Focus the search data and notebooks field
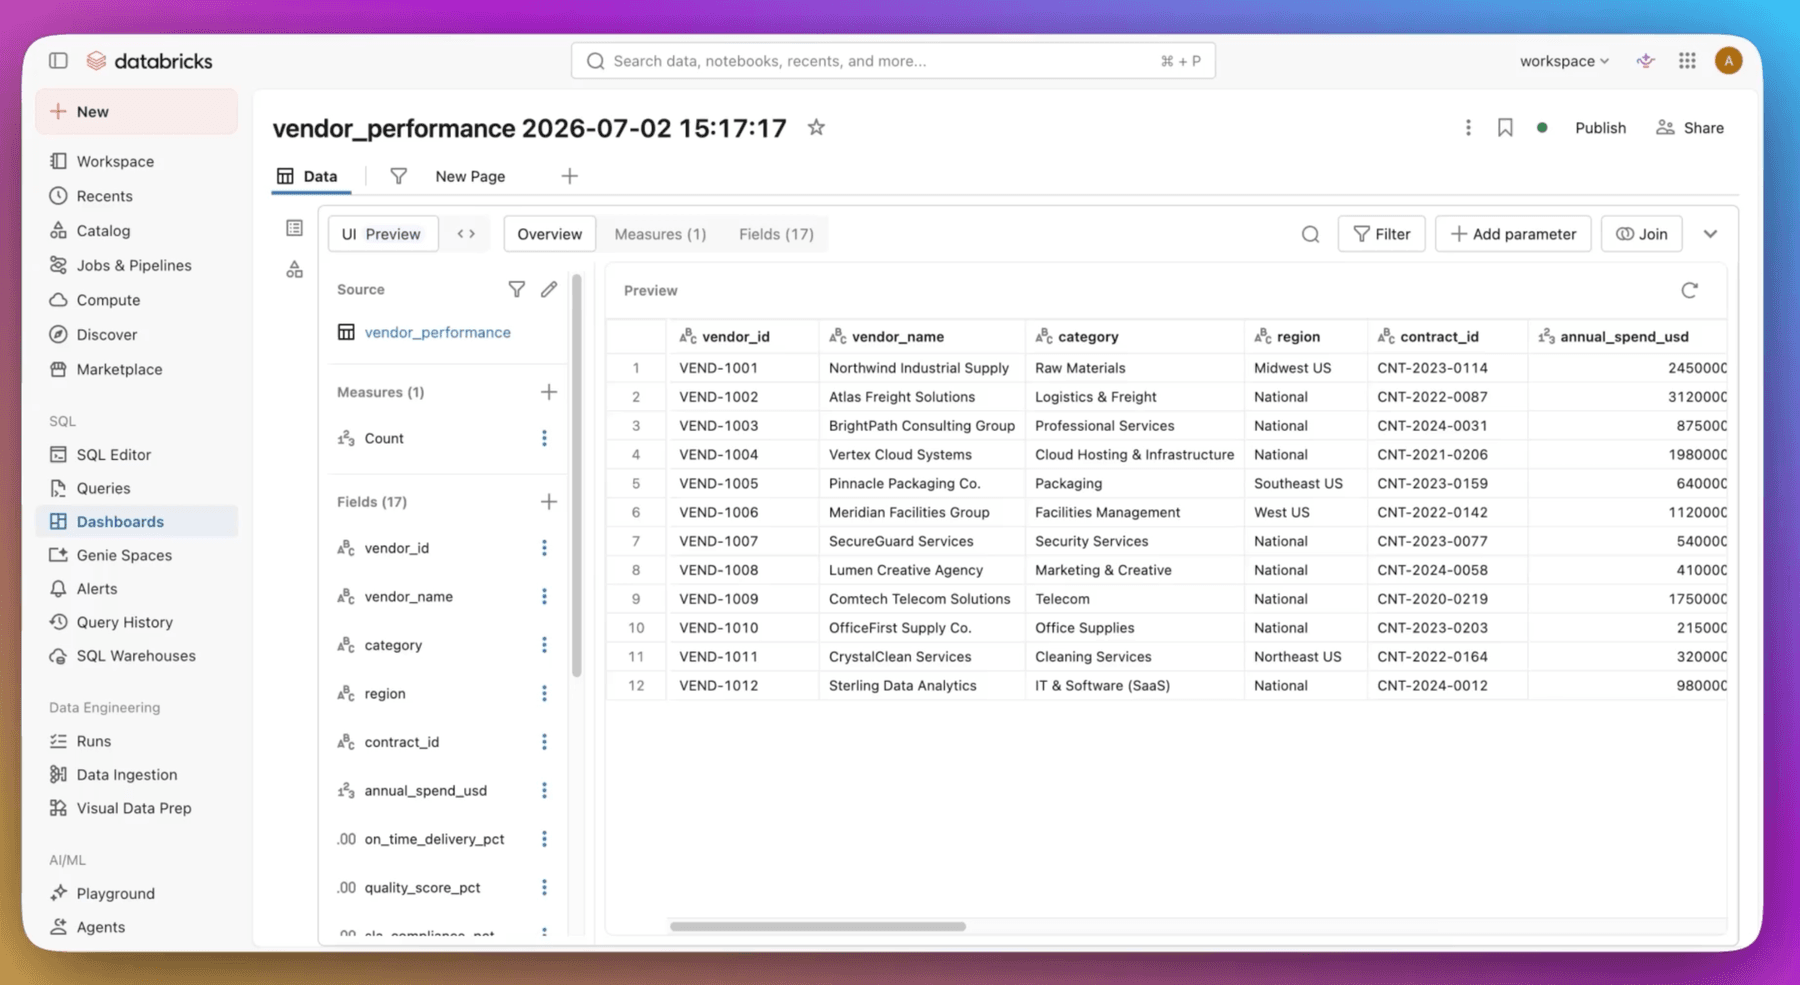 coord(893,61)
